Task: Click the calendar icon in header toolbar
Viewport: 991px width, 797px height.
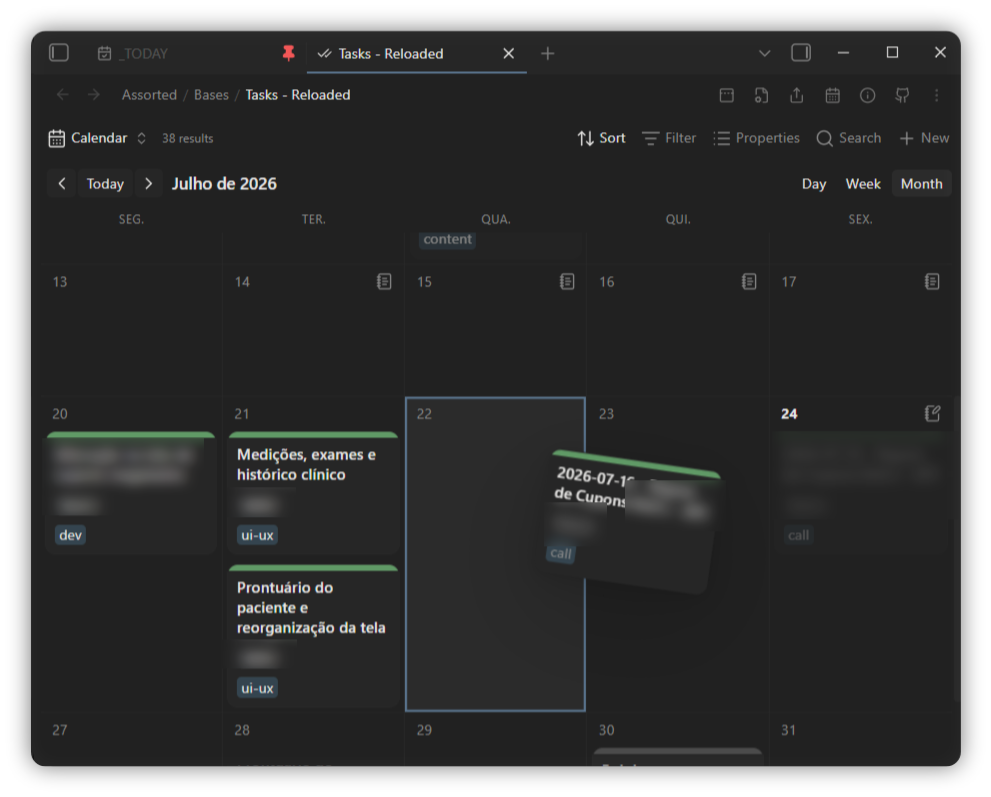Action: click(832, 95)
